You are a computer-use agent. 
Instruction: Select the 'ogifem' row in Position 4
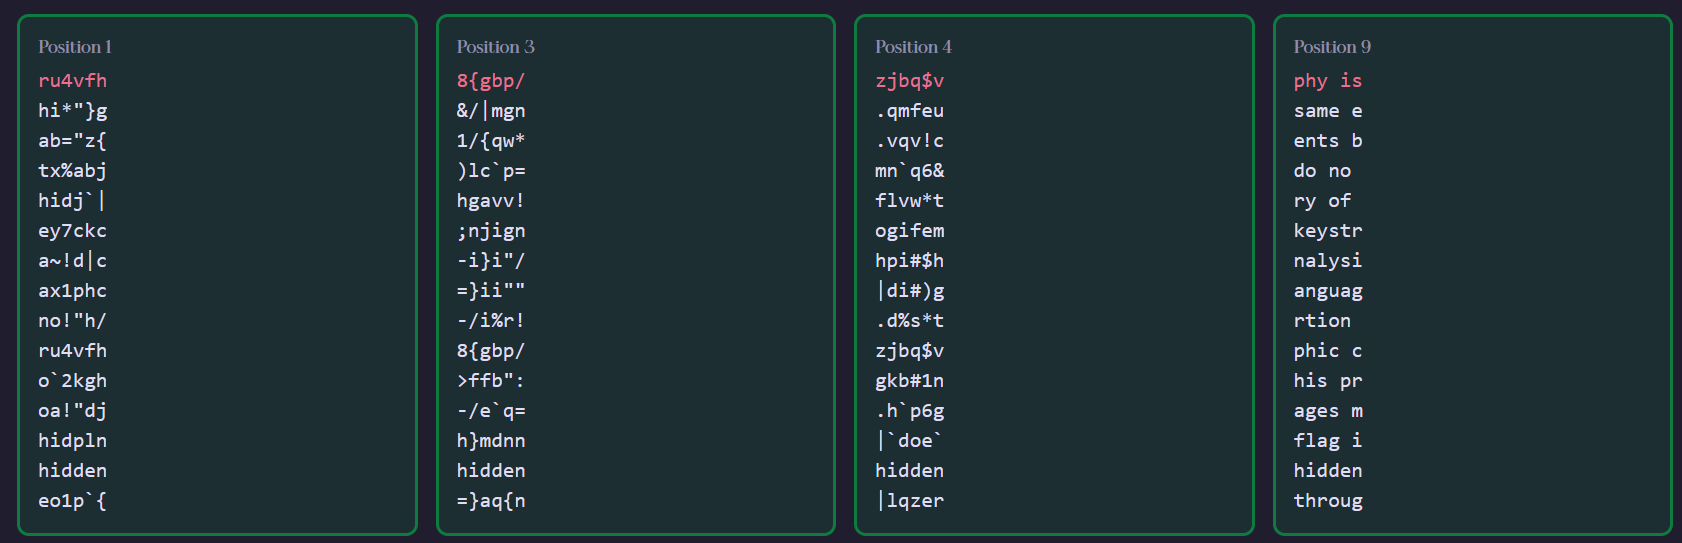point(909,231)
